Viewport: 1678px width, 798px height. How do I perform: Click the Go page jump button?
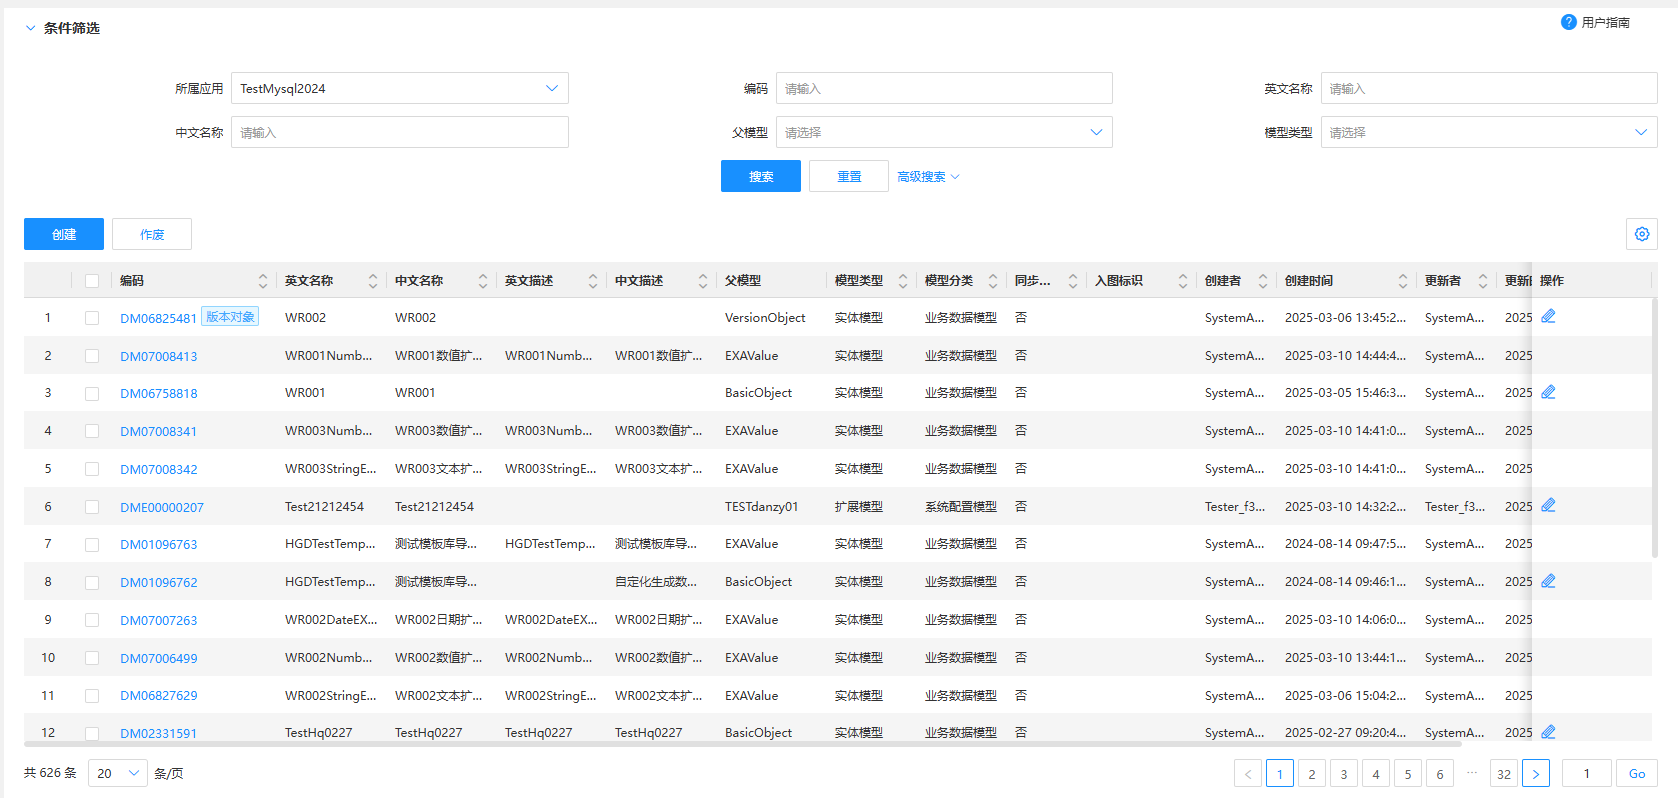tap(1637, 773)
